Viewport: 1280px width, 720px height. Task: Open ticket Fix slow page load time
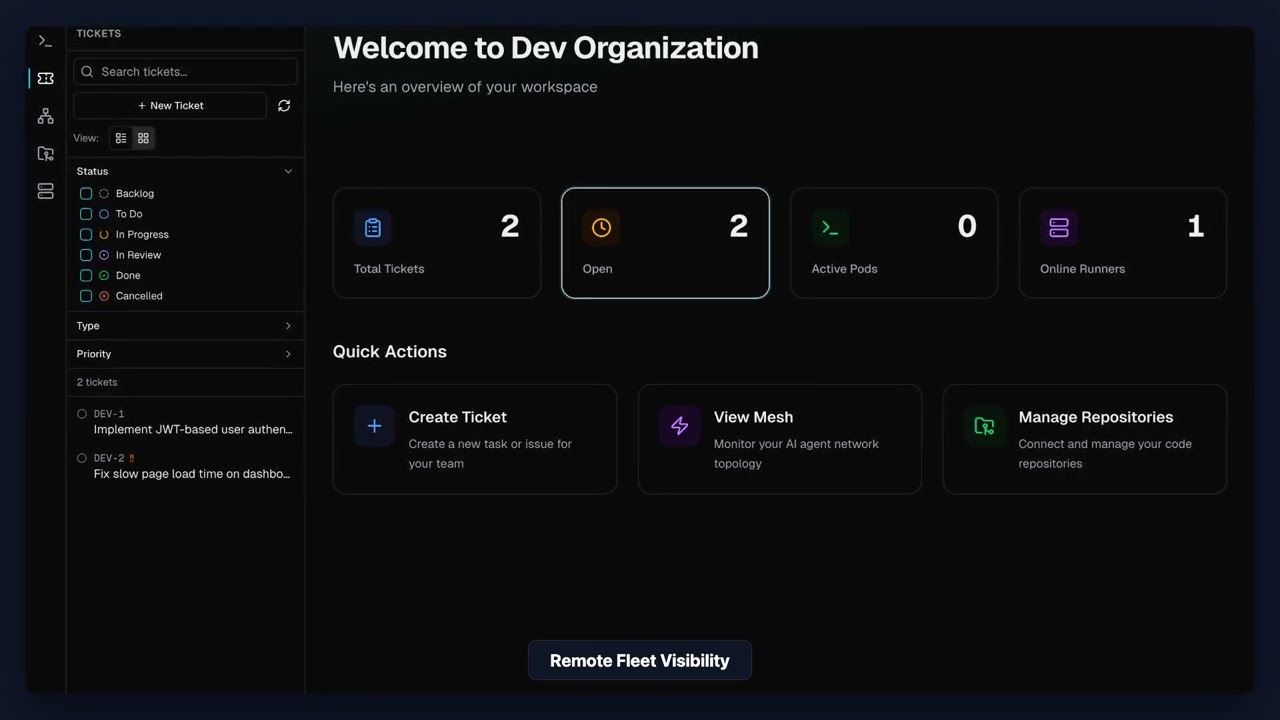tap(185, 466)
